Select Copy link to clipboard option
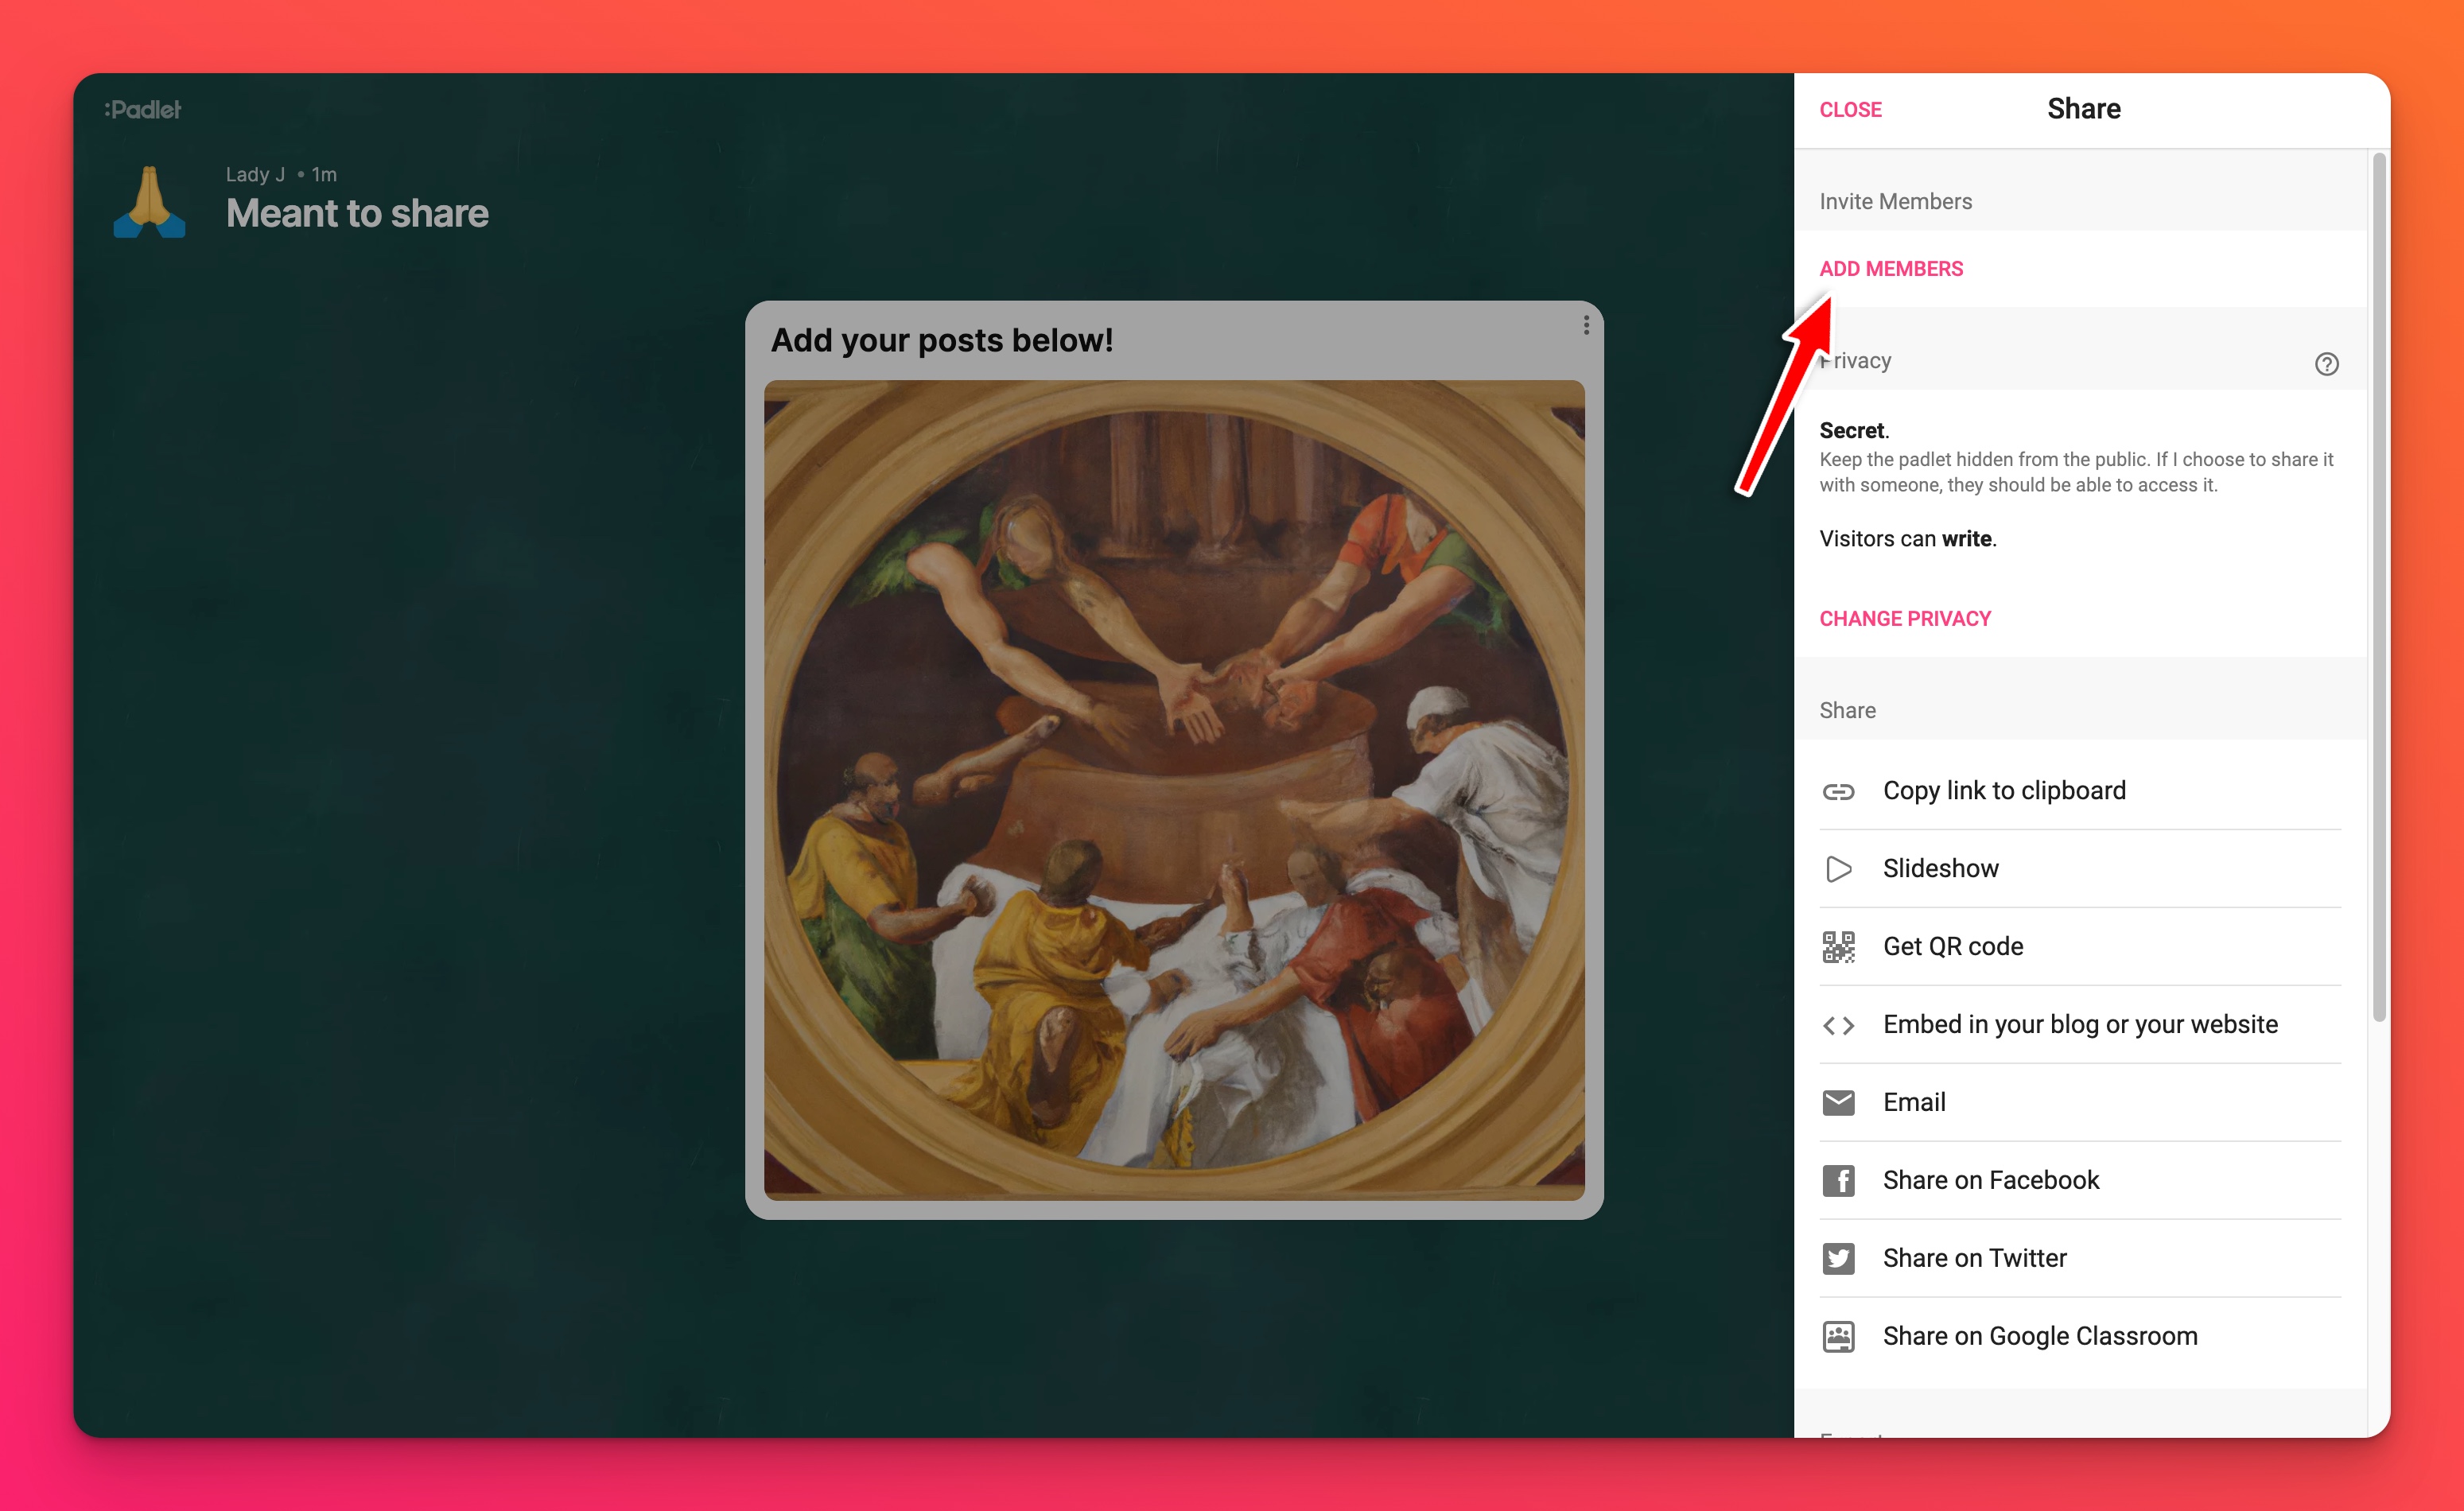Viewport: 2464px width, 1511px height. tap(2080, 791)
